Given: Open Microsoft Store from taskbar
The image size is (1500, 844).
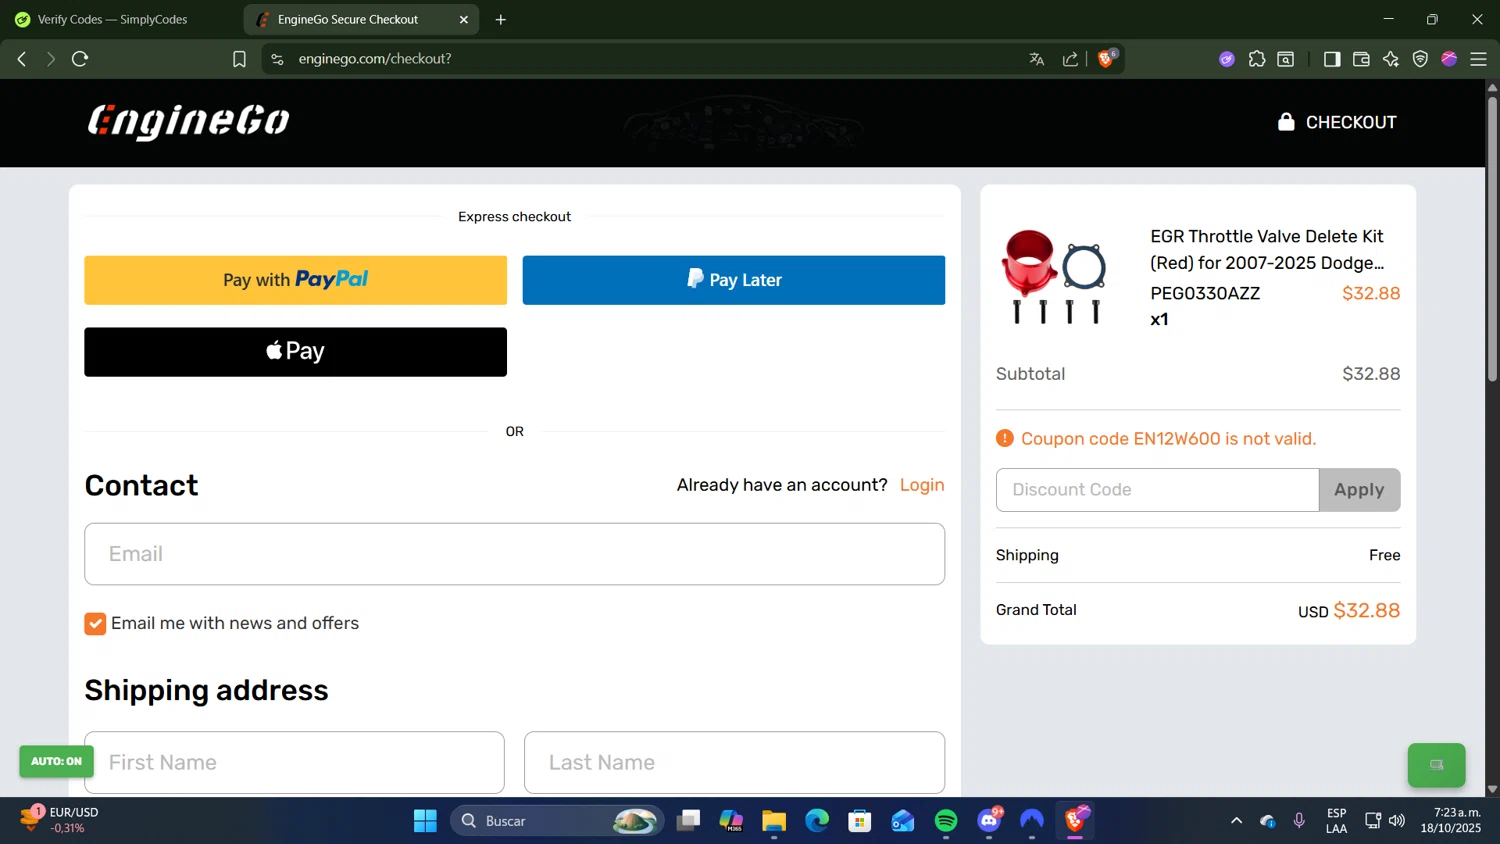Looking at the screenshot, I should (860, 821).
